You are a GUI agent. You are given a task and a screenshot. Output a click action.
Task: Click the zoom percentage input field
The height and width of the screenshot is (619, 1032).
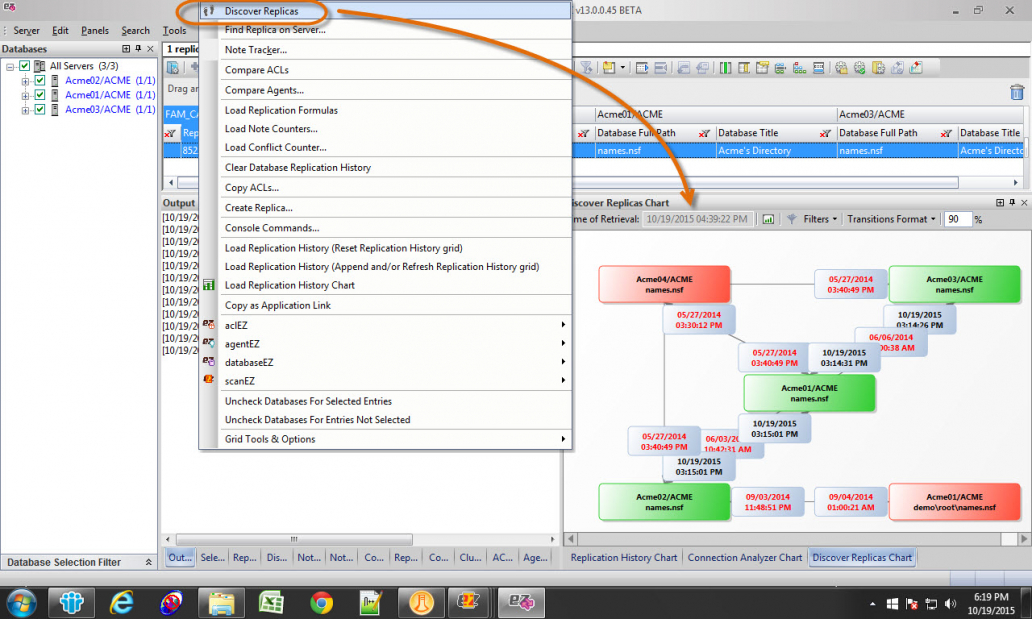[x=958, y=219]
